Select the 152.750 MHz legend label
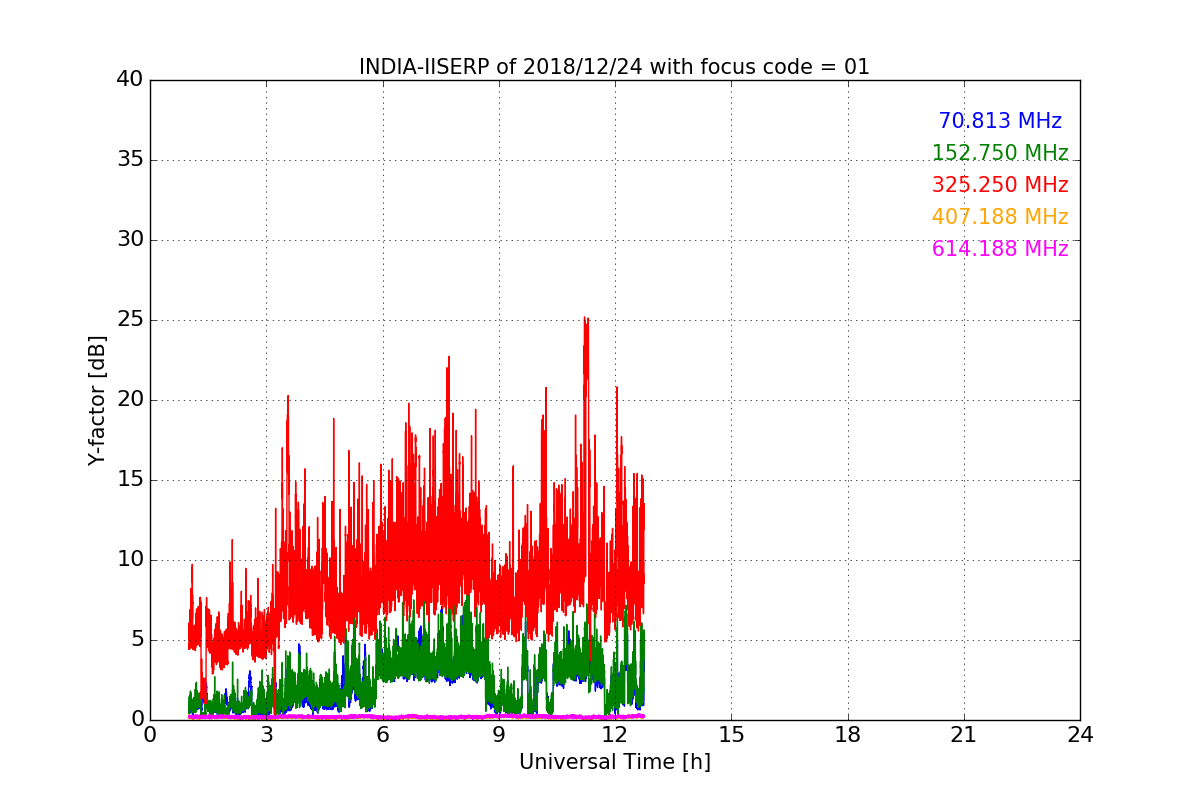 [x=1000, y=153]
